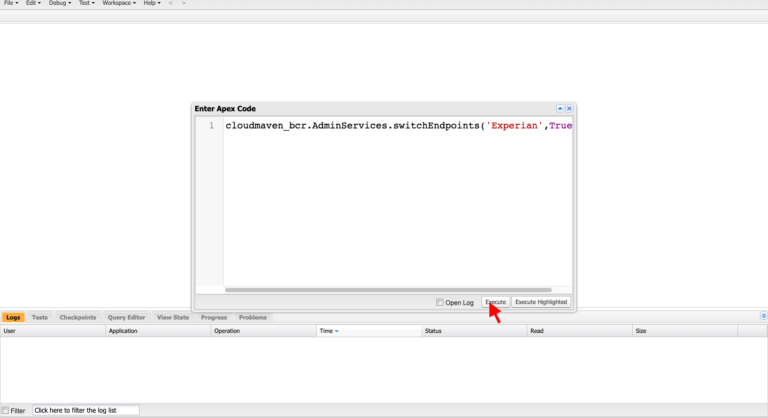Run code with the Execute button
The width and height of the screenshot is (768, 418).
click(496, 302)
